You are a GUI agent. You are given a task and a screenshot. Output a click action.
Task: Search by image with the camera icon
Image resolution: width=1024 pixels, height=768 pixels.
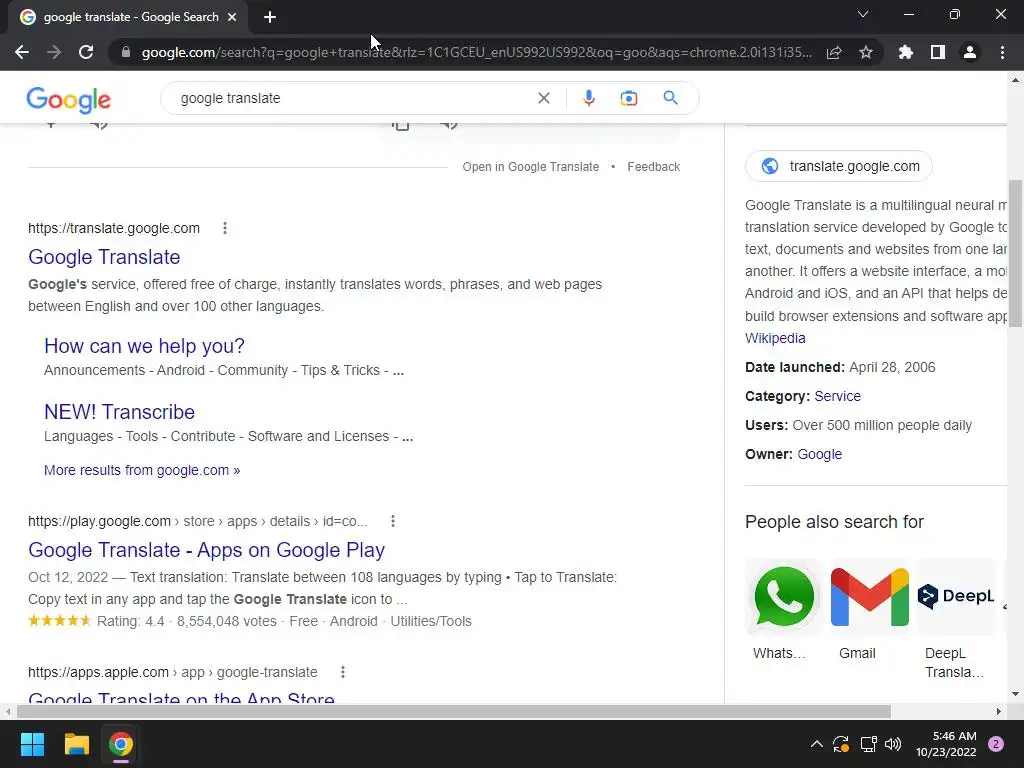(628, 98)
